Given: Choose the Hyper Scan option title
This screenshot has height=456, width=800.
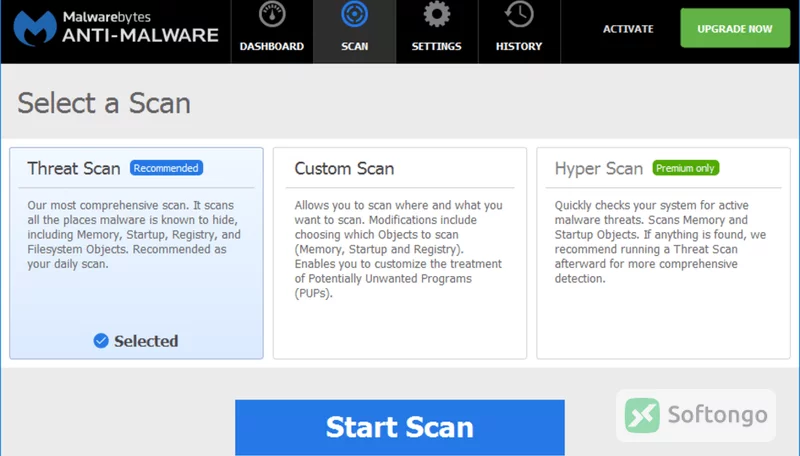Looking at the screenshot, I should tap(598, 169).
